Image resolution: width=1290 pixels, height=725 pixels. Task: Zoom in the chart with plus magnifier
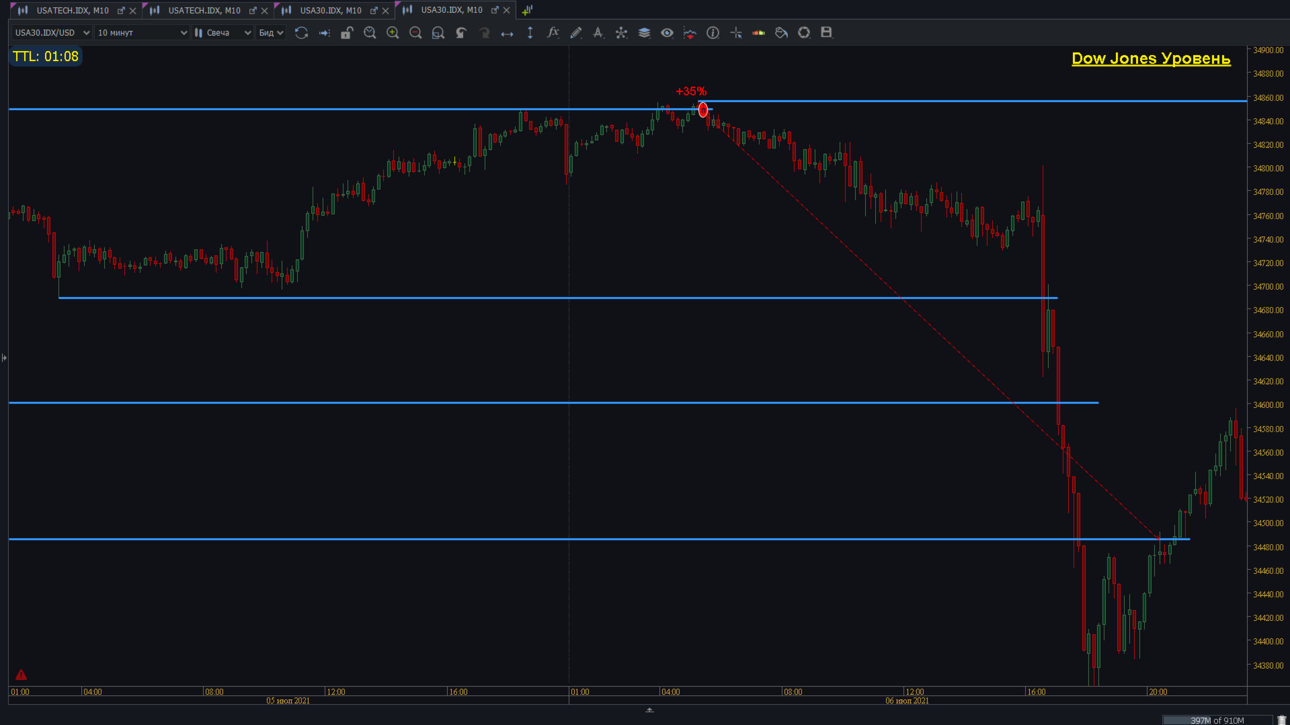tap(393, 33)
